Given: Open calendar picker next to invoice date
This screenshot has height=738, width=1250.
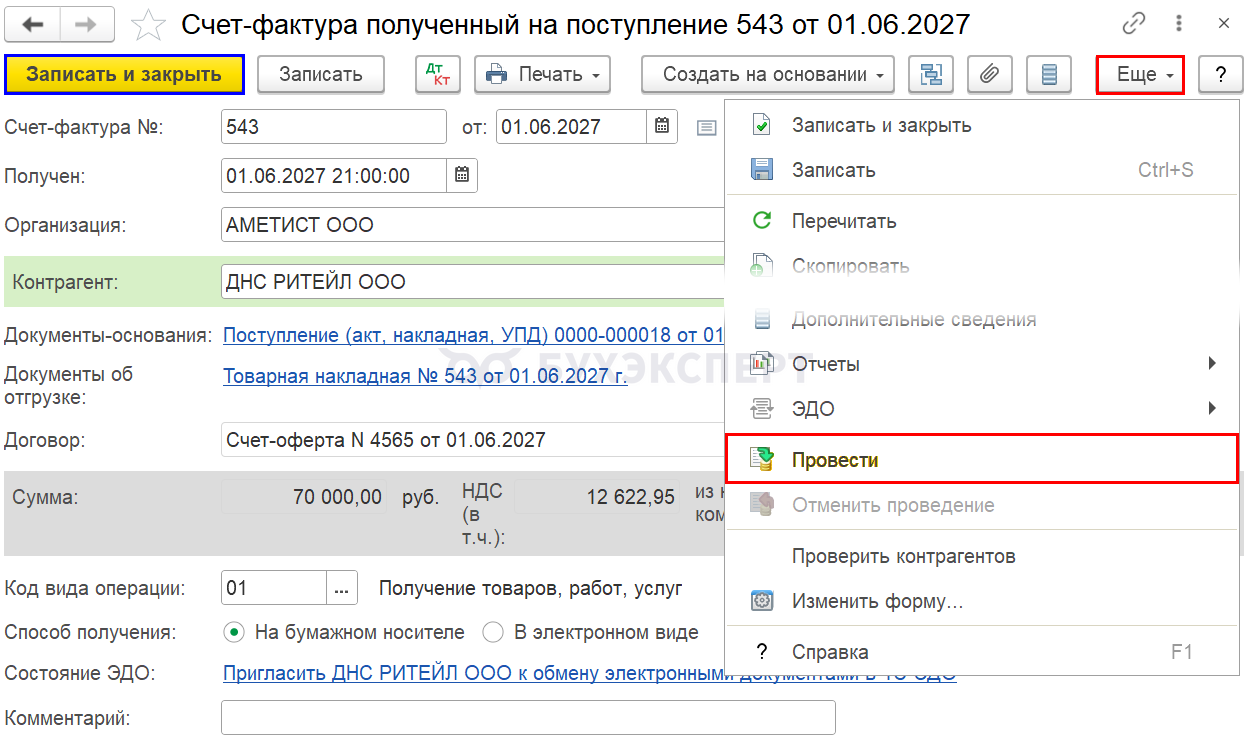Looking at the screenshot, I should point(662,127).
